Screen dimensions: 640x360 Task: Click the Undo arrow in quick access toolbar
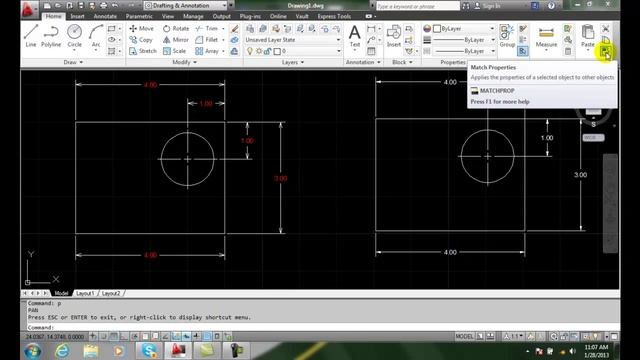pyautogui.click(x=115, y=6)
